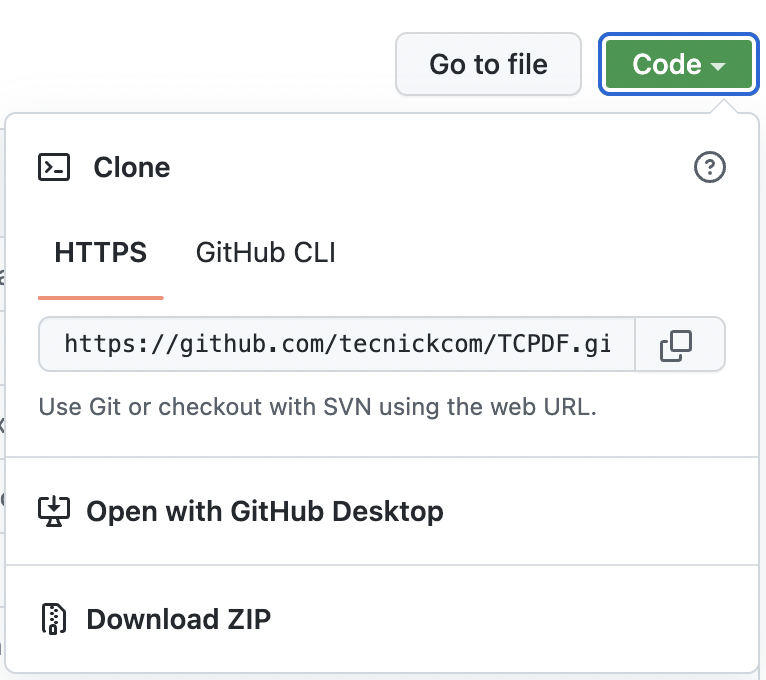
Task: Click the Git or SVN helper text
Action: click(317, 407)
